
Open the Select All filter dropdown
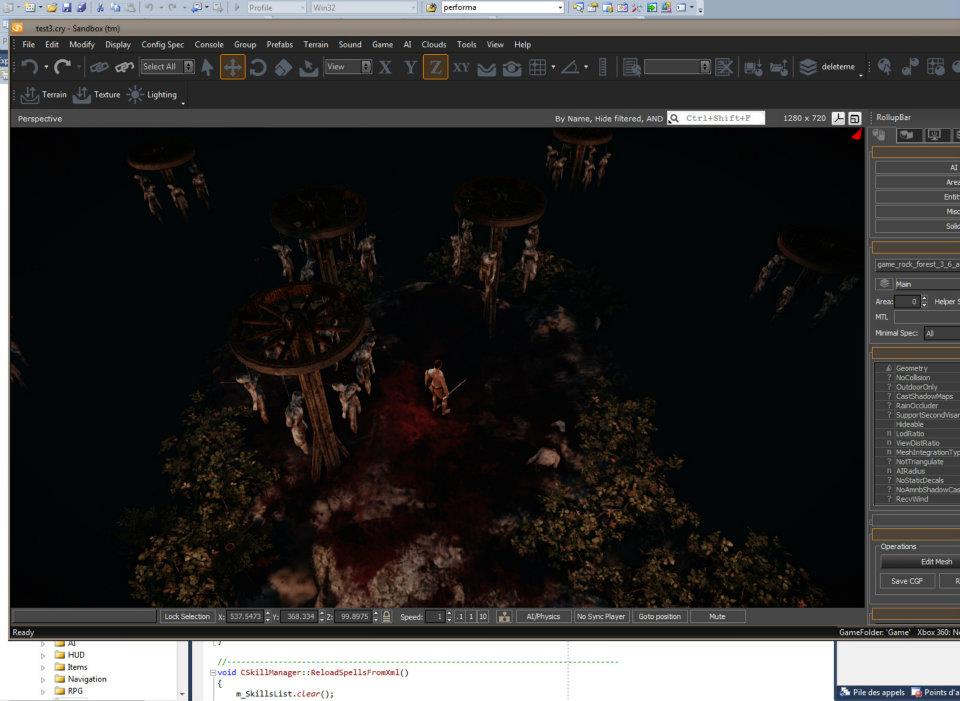167,67
